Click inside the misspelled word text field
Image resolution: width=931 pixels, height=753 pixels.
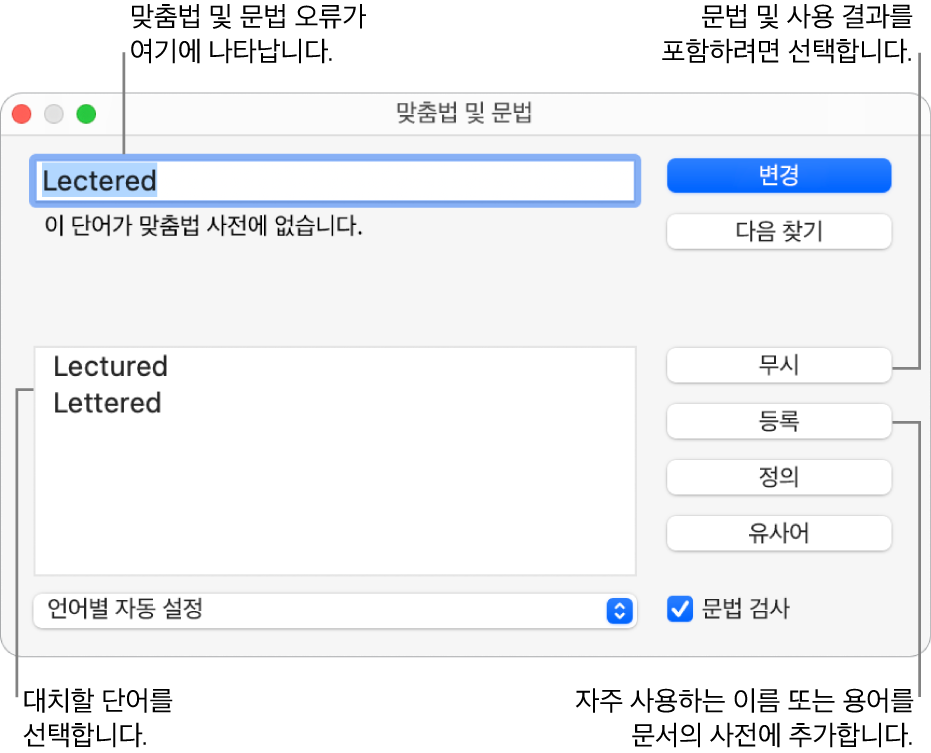pyautogui.click(x=335, y=181)
